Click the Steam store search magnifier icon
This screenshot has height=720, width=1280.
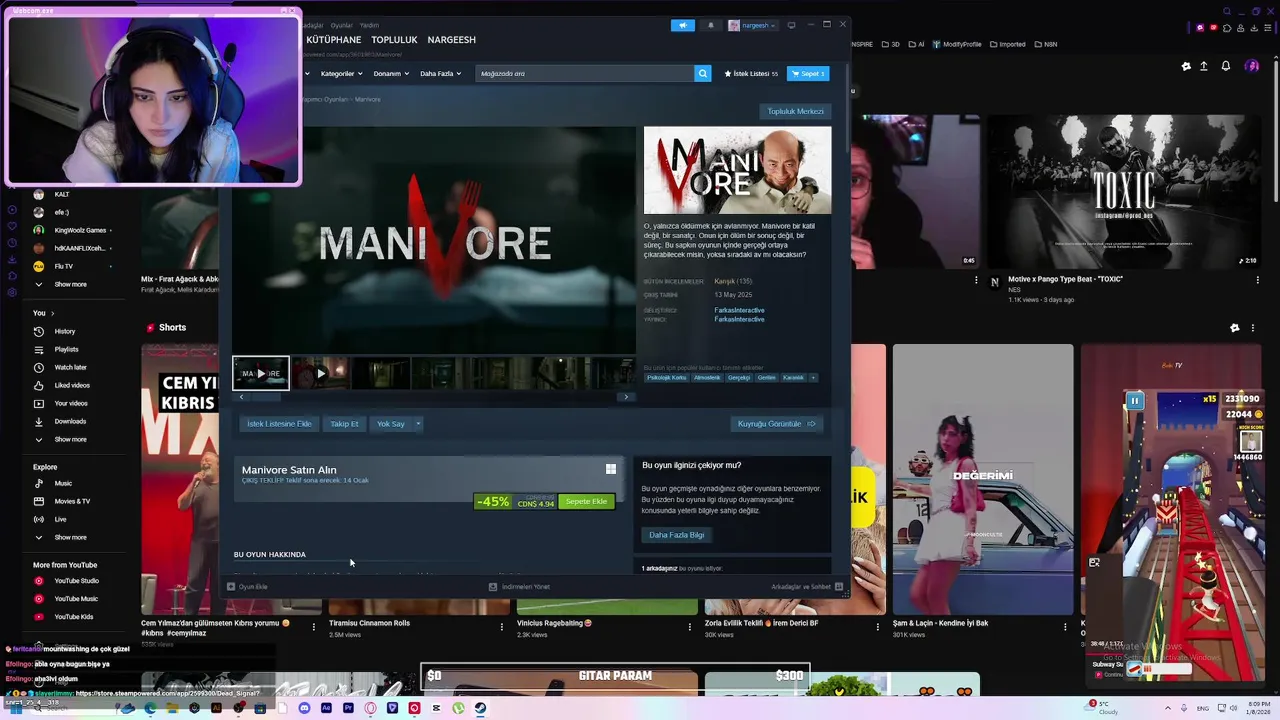point(703,73)
